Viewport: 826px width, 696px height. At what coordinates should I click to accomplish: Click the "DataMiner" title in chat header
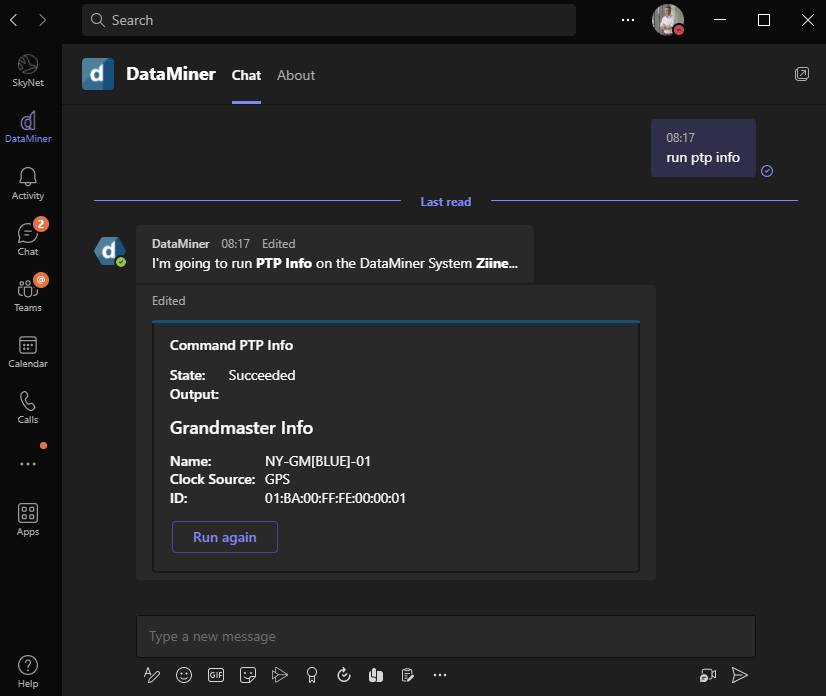pyautogui.click(x=171, y=74)
